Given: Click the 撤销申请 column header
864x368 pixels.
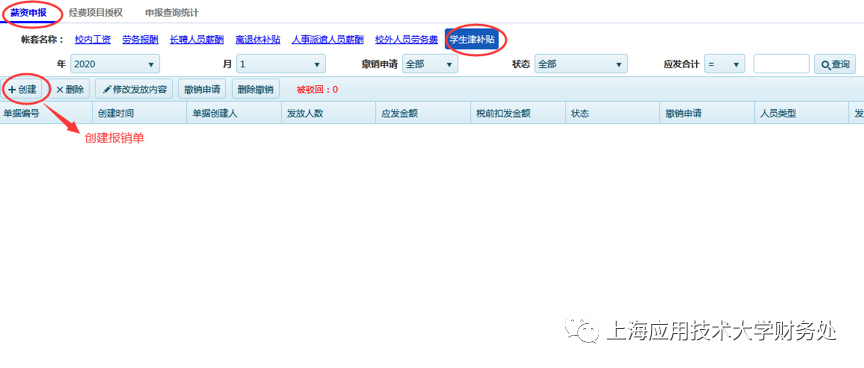Looking at the screenshot, I should (x=706, y=113).
